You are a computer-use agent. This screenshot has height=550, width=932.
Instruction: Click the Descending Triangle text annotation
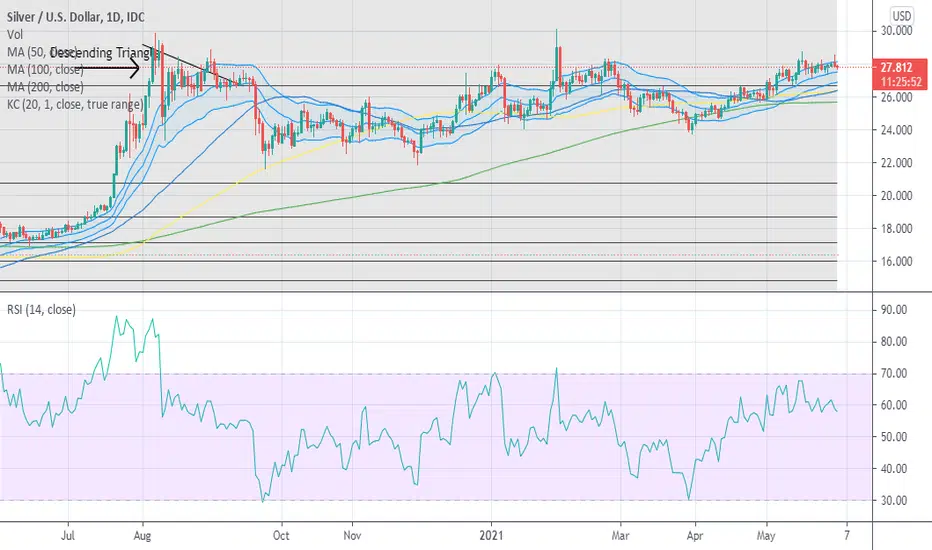tap(106, 53)
